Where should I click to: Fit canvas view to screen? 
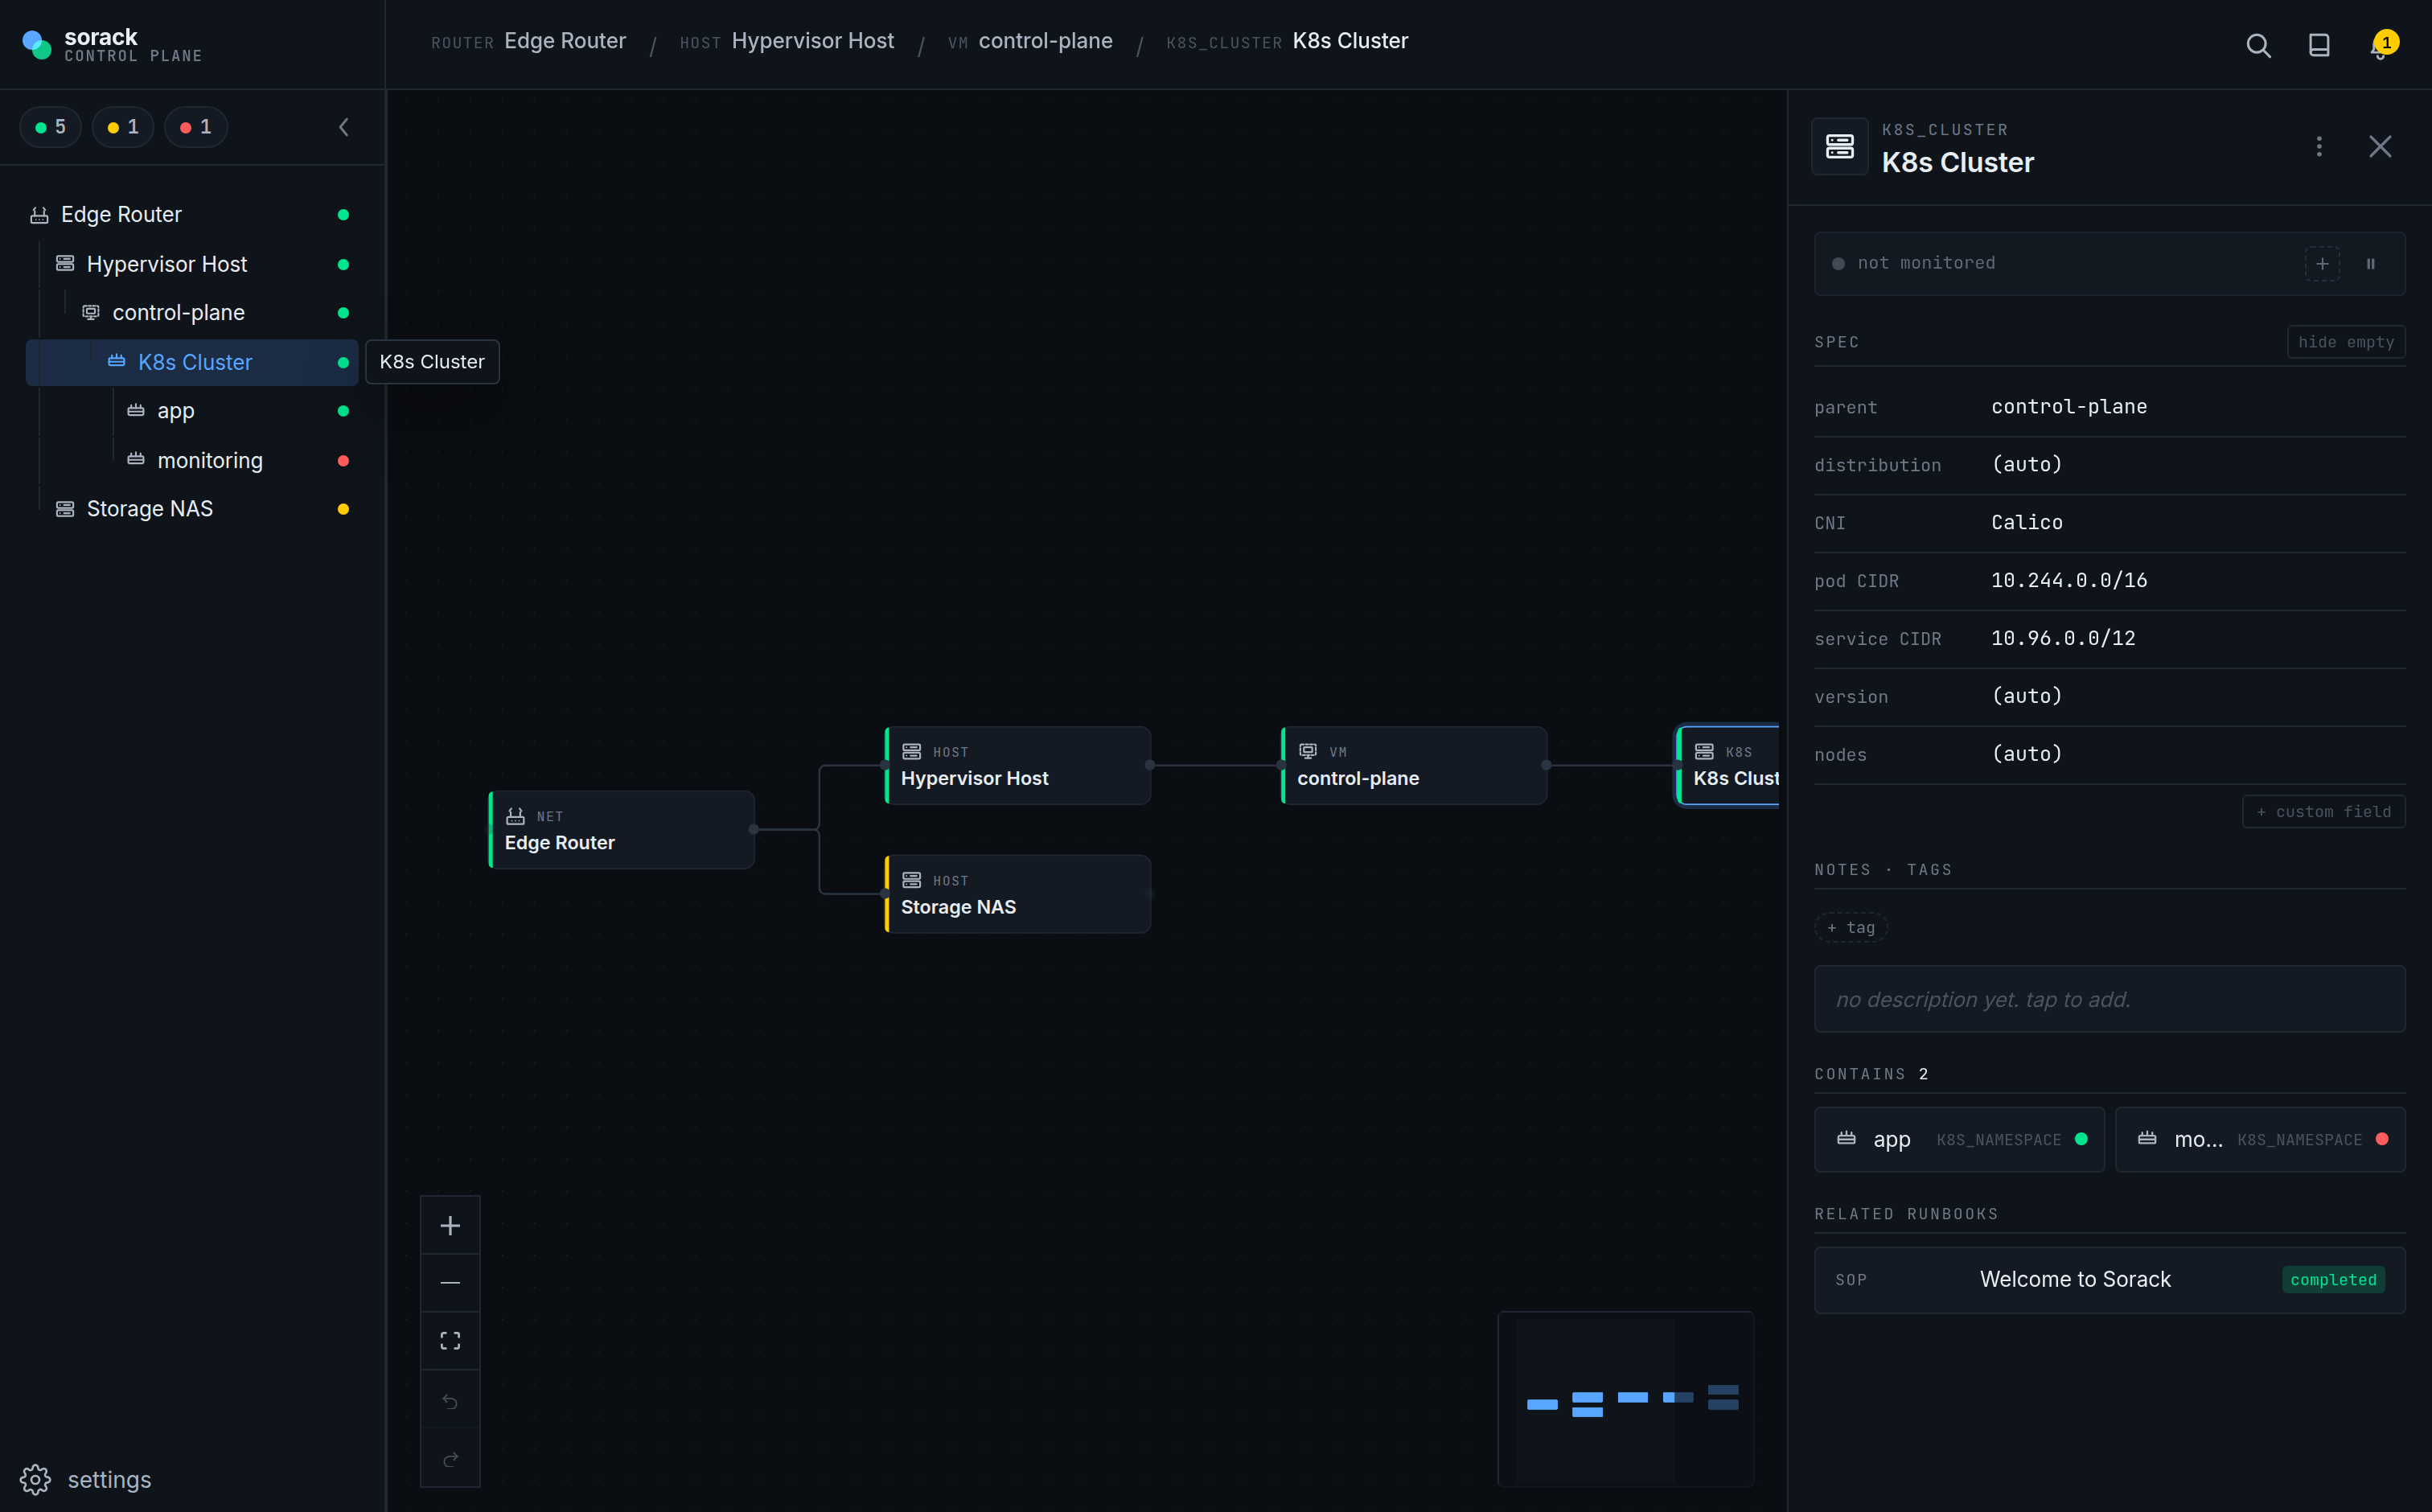click(450, 1341)
